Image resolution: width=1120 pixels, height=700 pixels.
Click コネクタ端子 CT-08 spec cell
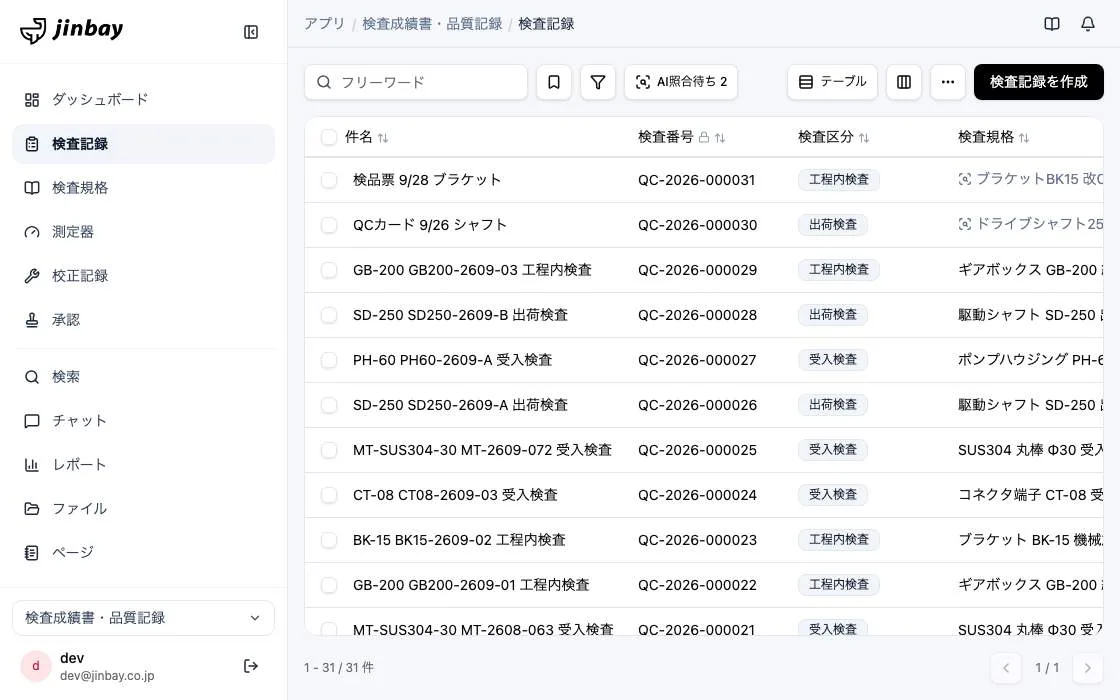1030,495
